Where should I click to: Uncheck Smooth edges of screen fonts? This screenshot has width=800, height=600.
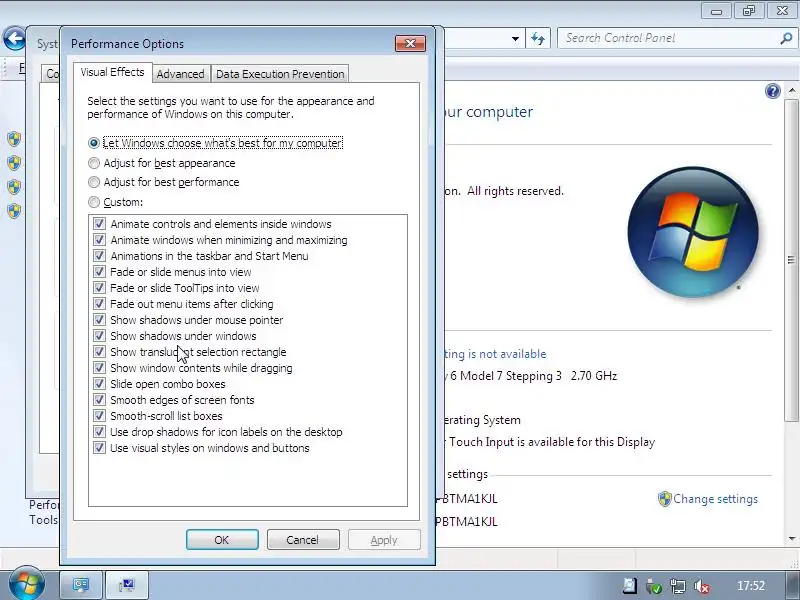tap(99, 399)
